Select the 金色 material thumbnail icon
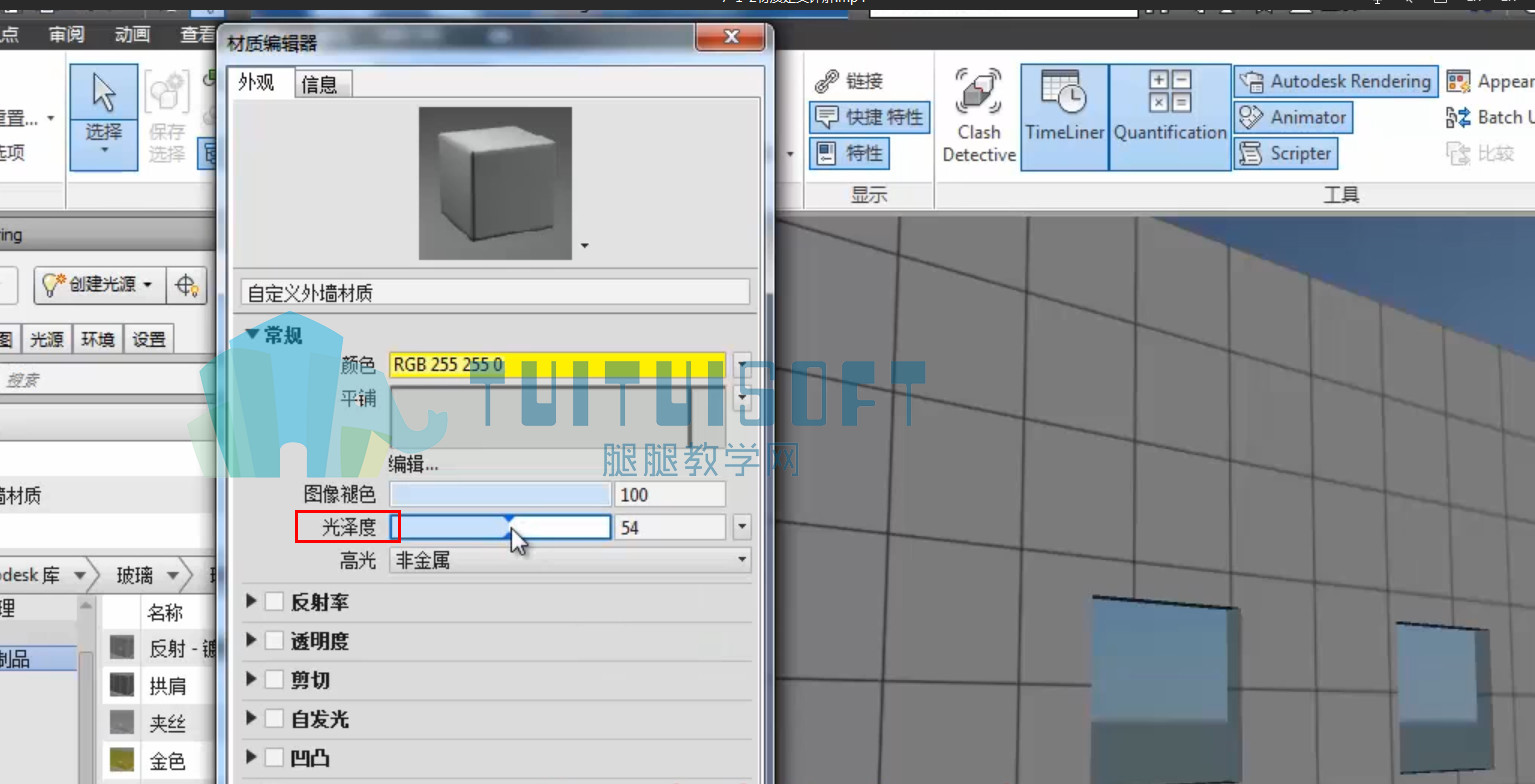This screenshot has height=784, width=1535. 122,761
